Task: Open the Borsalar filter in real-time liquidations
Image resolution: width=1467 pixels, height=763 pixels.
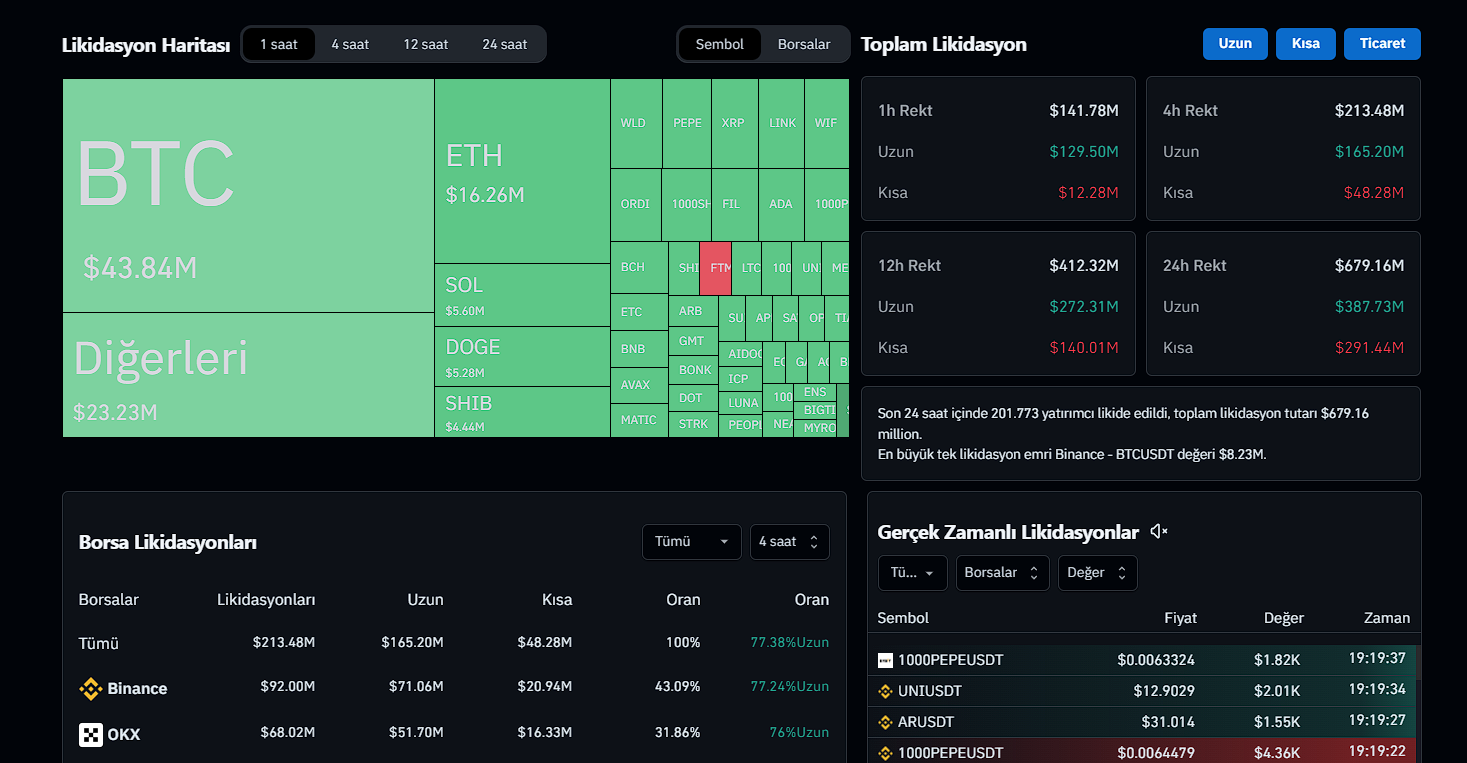Action: 1002,573
